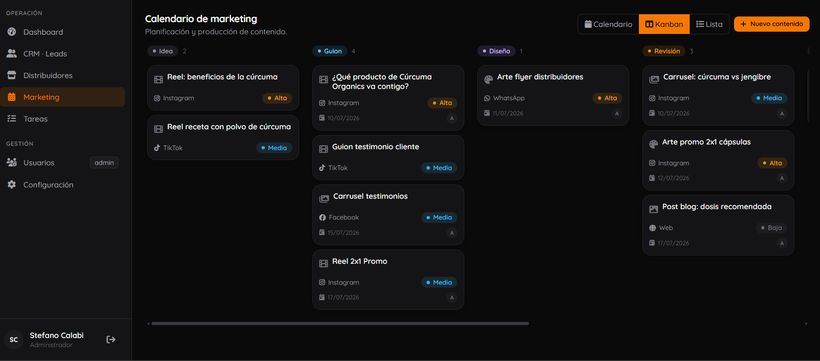Click Alta badge on Arte promo 2x1 cápsulas
Screen dimensions: 820x361
point(772,163)
